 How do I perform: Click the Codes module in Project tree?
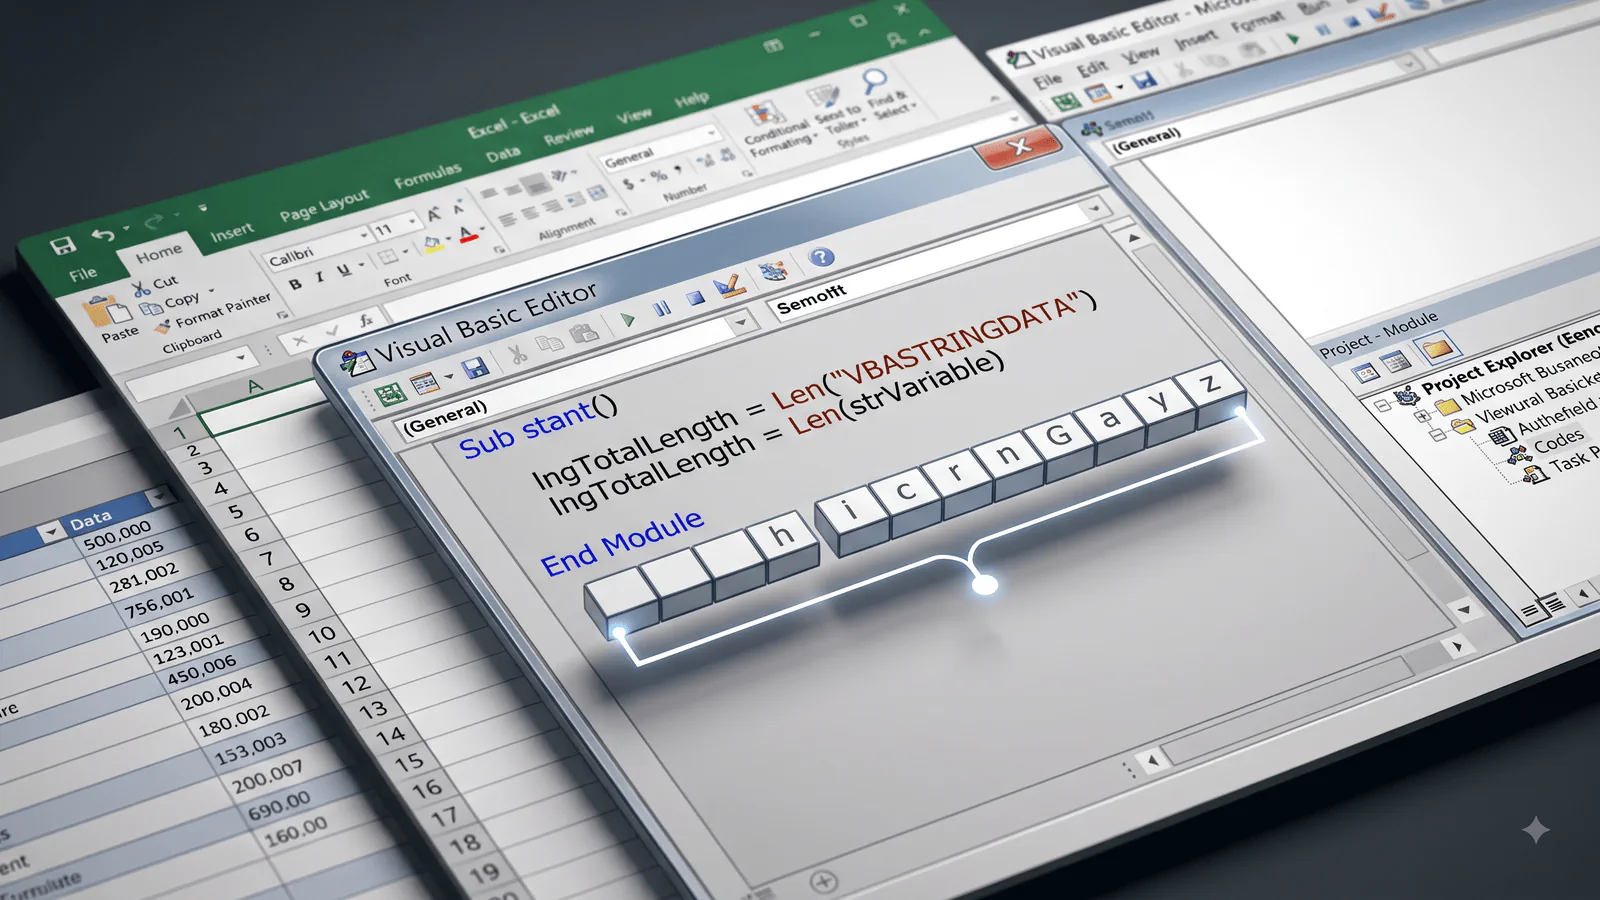pyautogui.click(x=1559, y=440)
